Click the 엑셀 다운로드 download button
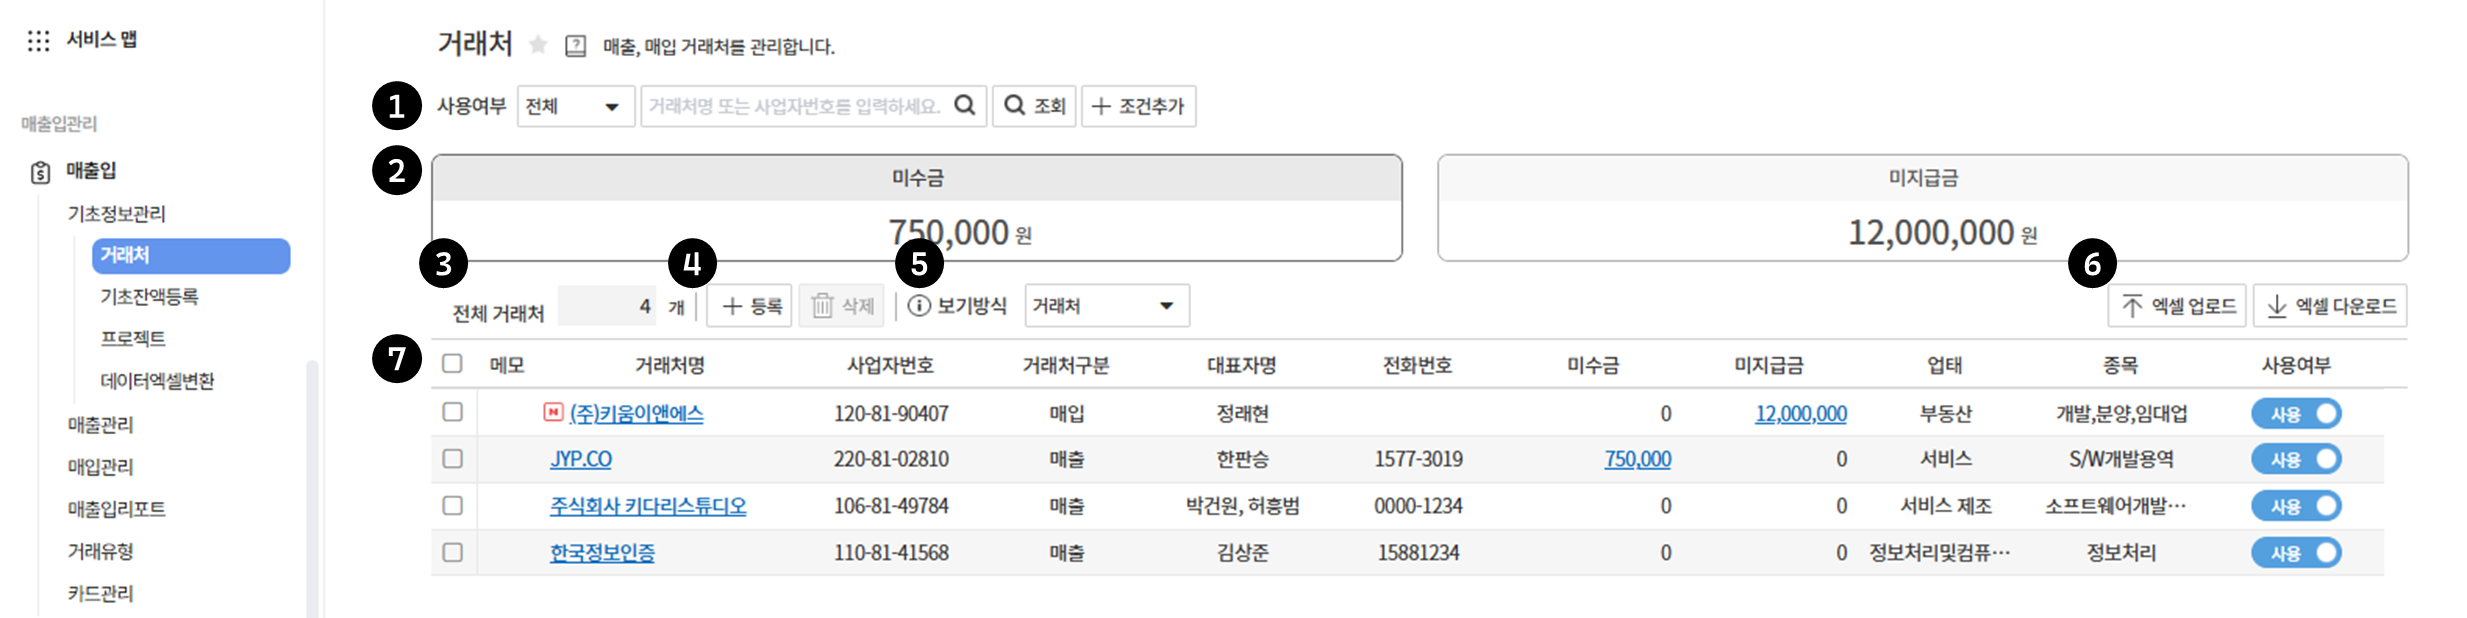 pos(2329,306)
